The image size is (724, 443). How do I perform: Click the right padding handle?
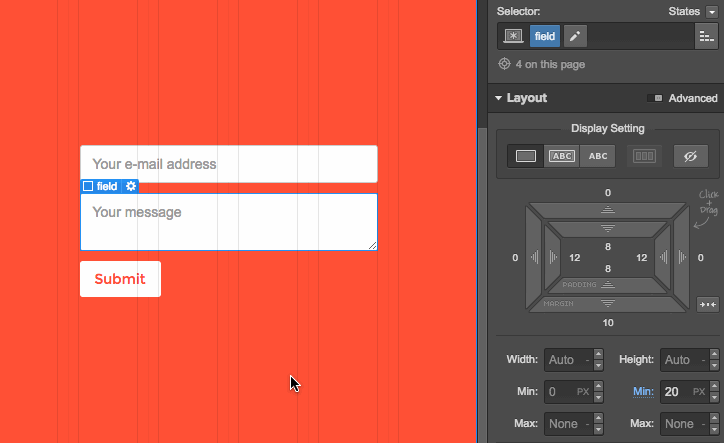point(663,257)
